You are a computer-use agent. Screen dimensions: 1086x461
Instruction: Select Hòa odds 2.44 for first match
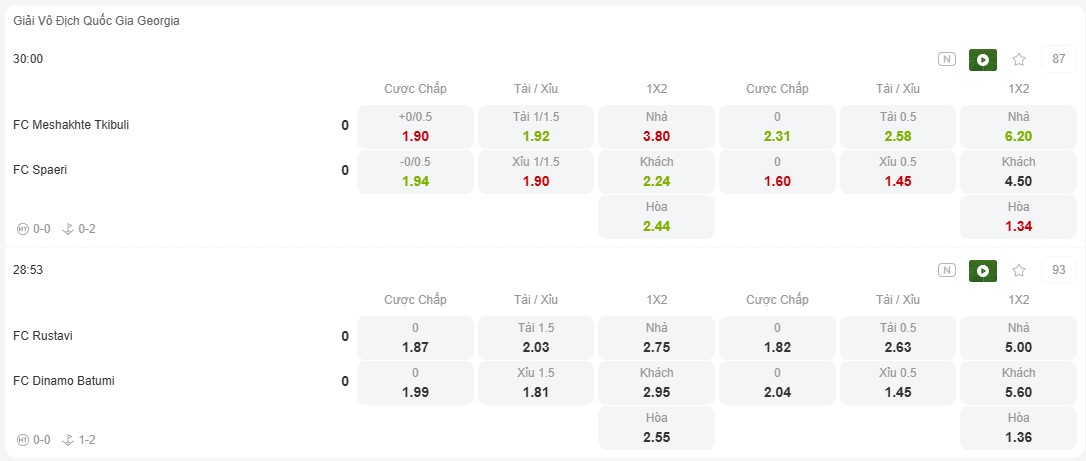click(x=656, y=217)
